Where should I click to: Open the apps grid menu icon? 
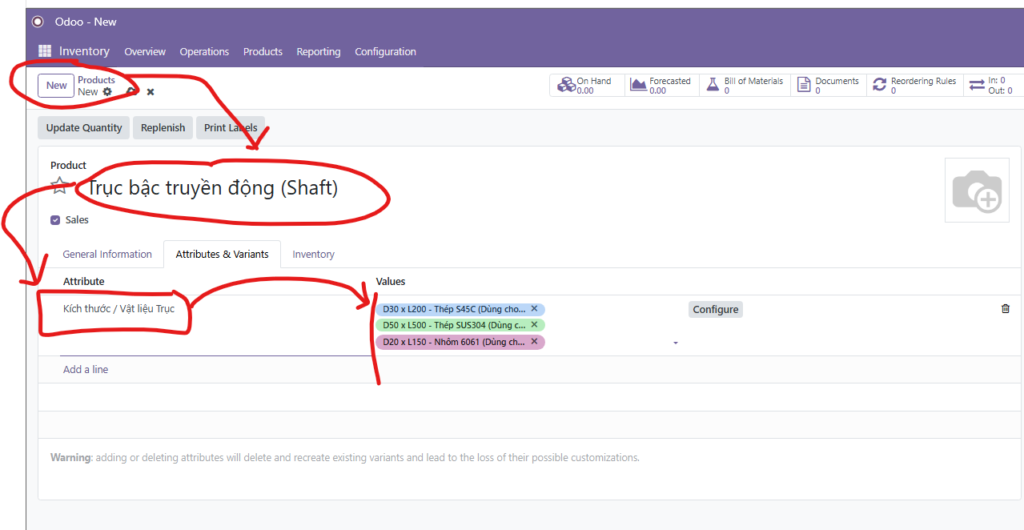pyautogui.click(x=45, y=52)
